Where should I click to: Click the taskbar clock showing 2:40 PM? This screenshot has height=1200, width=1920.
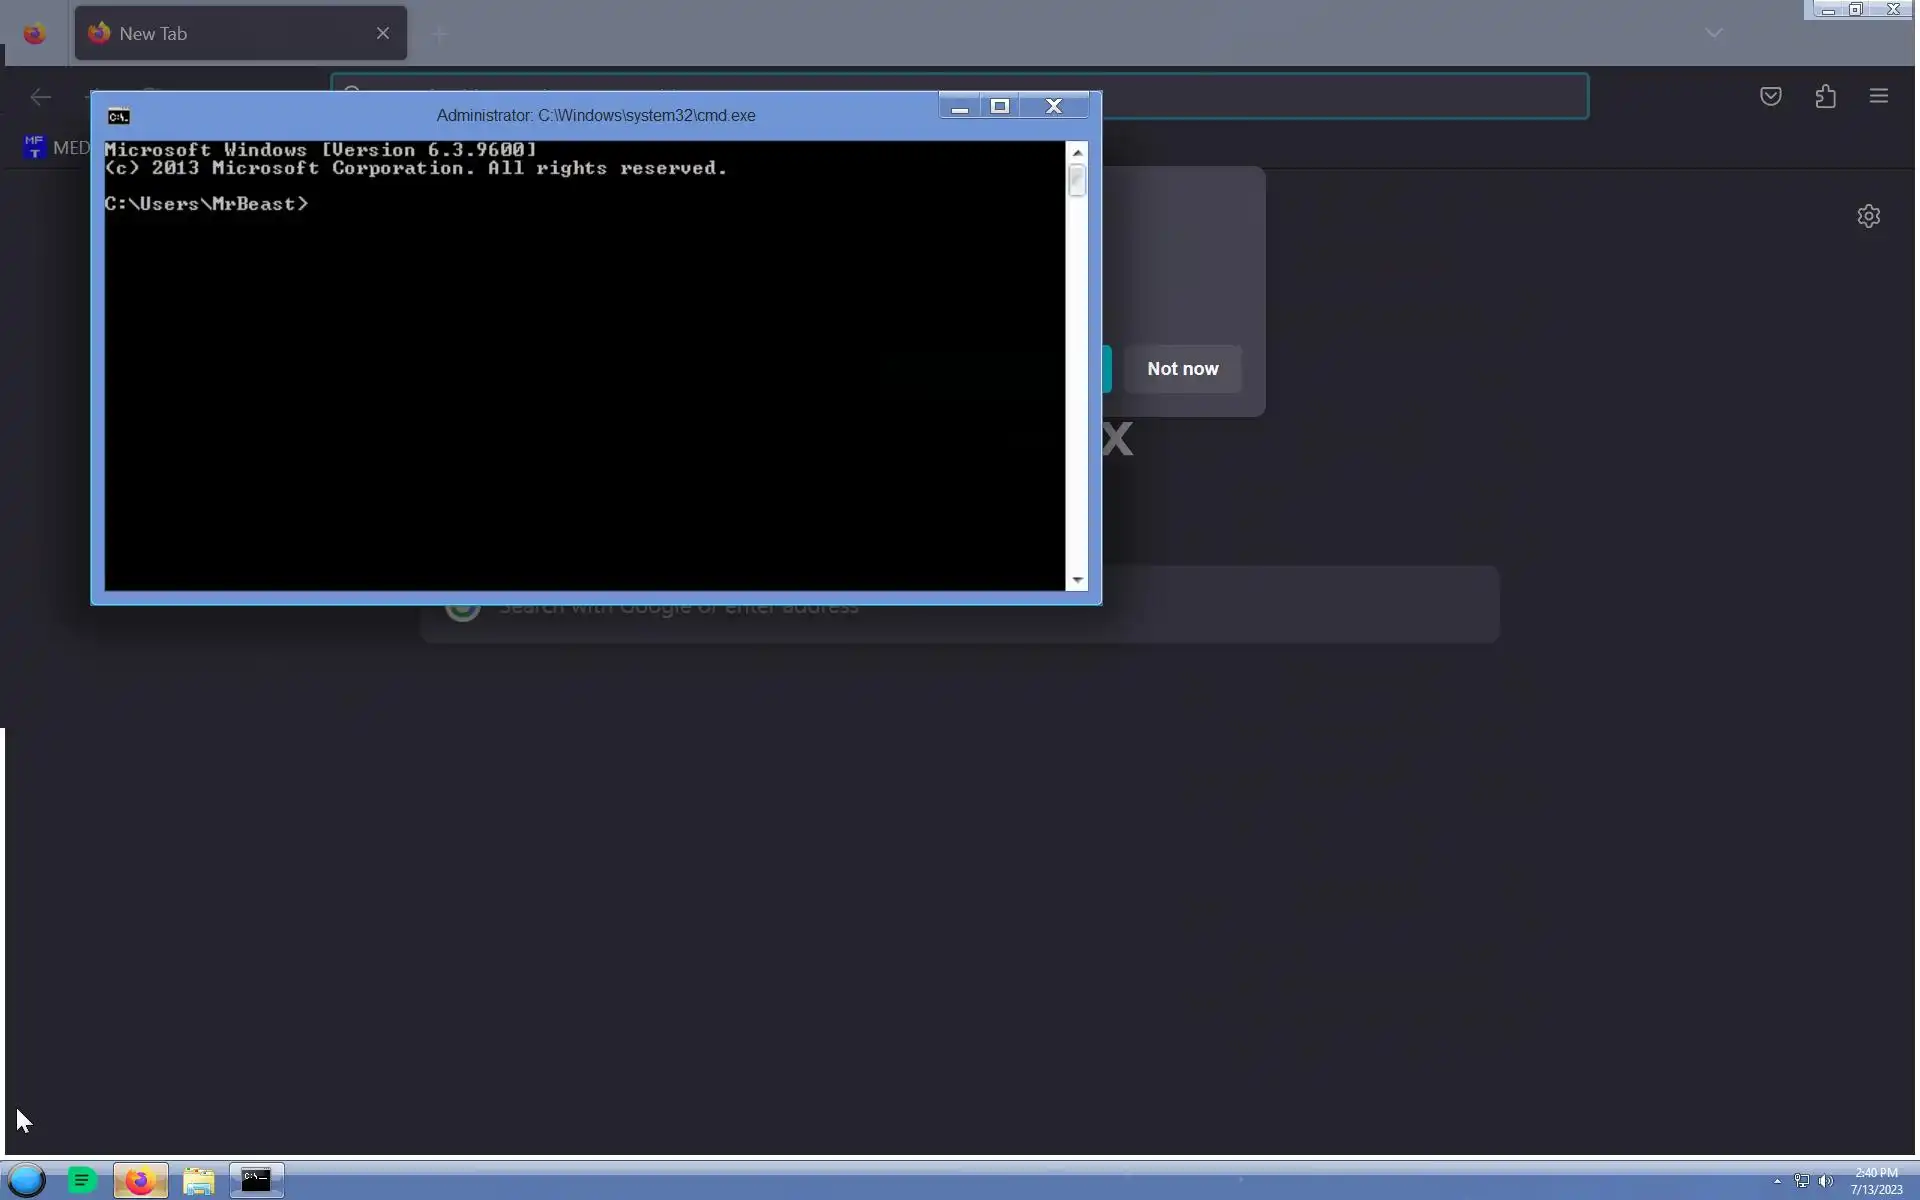[x=1875, y=1181]
